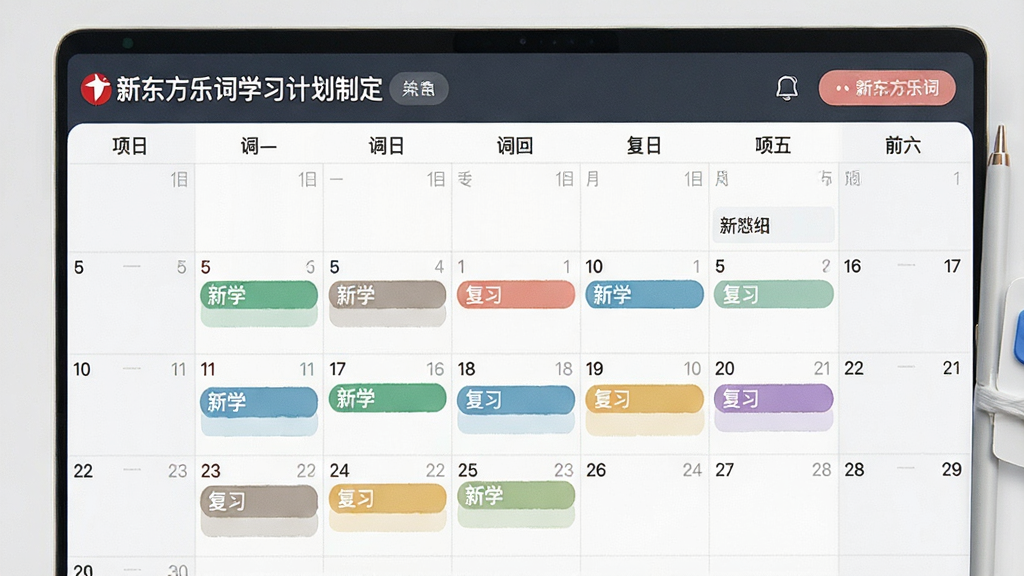Open the taupe 复习 event on date 23

259,501
